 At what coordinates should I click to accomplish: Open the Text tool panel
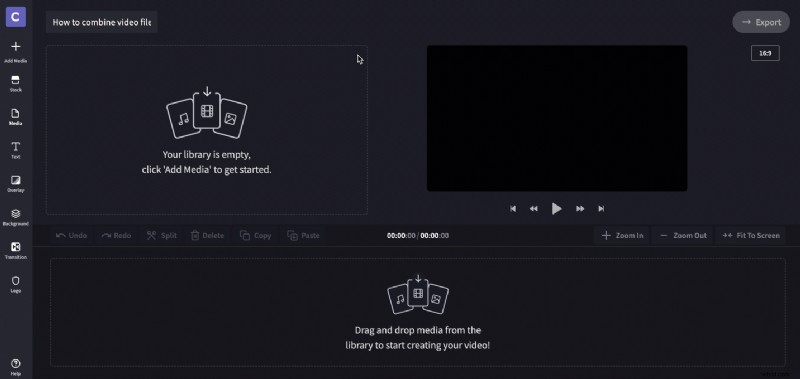tap(16, 150)
